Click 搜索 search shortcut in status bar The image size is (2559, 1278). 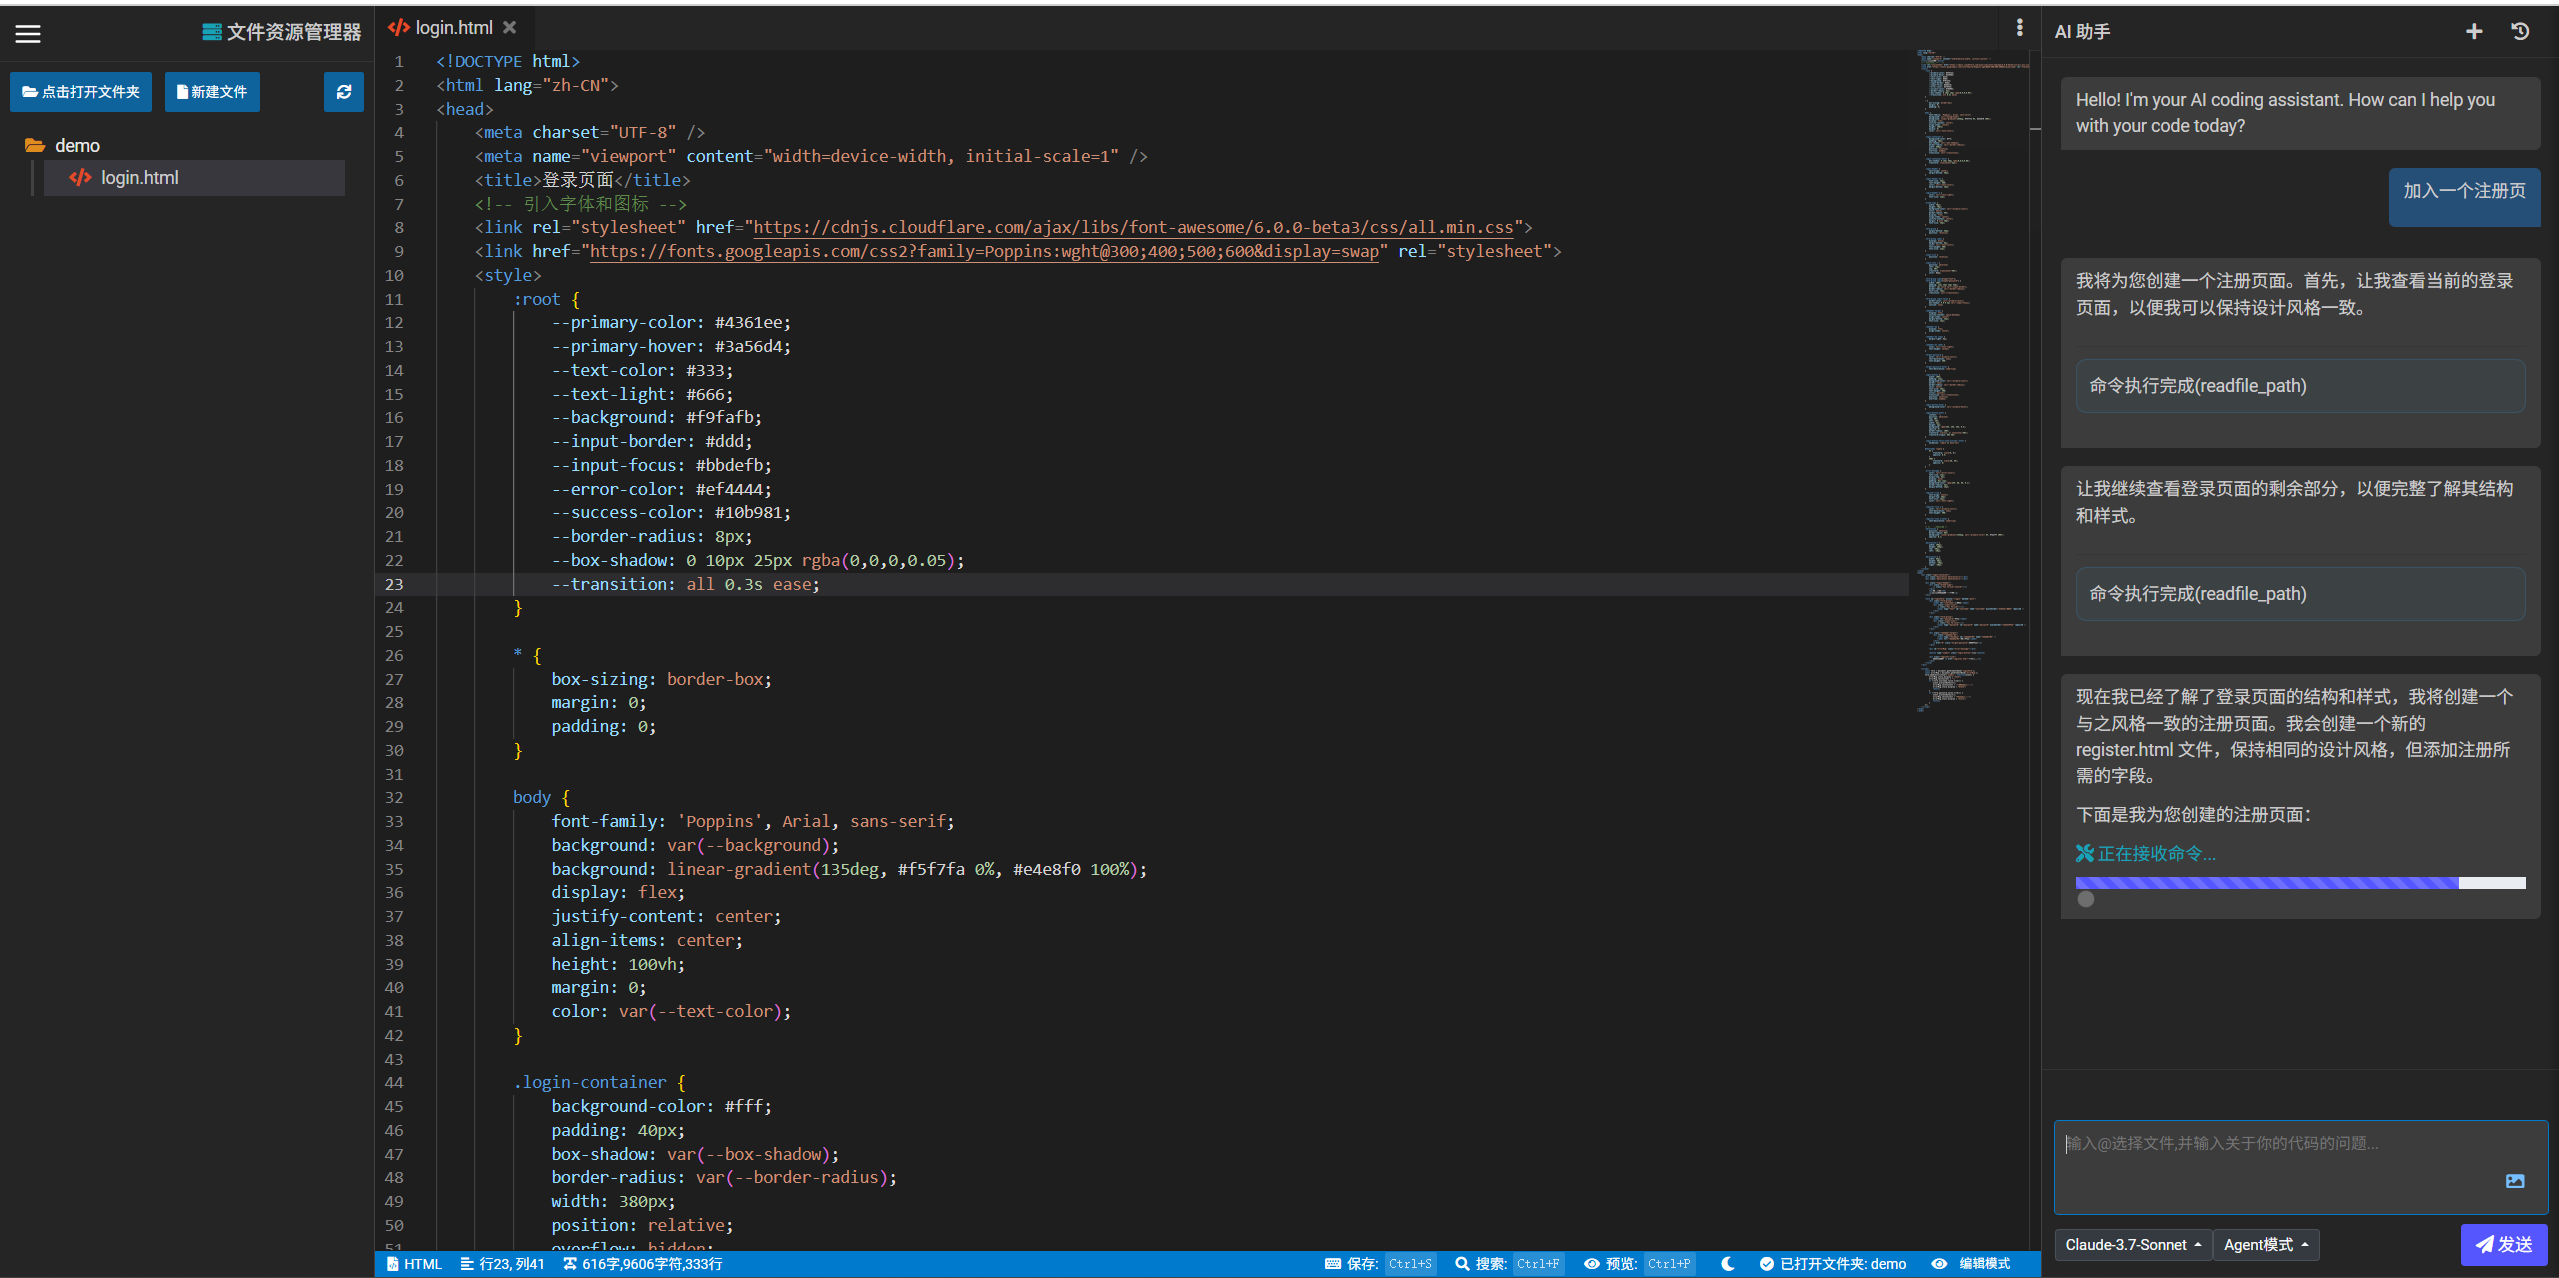[1509, 1265]
